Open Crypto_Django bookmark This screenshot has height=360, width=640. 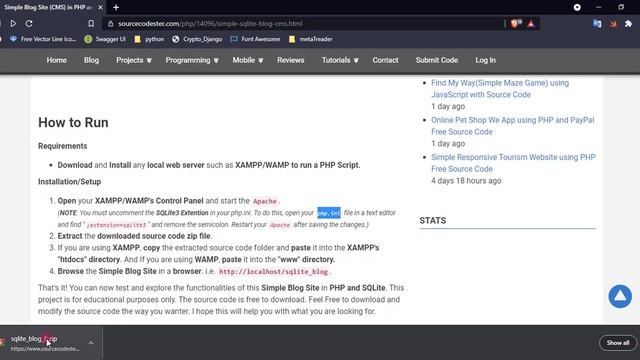click(197, 39)
